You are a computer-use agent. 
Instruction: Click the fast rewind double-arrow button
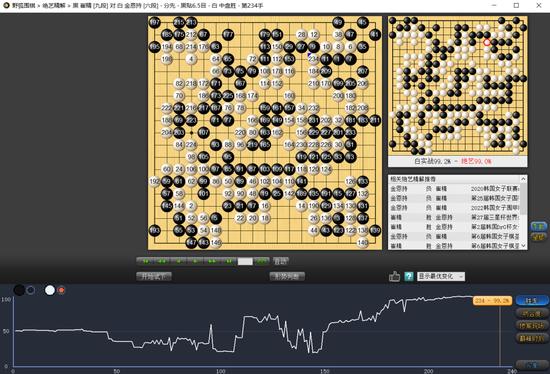[x=162, y=261]
